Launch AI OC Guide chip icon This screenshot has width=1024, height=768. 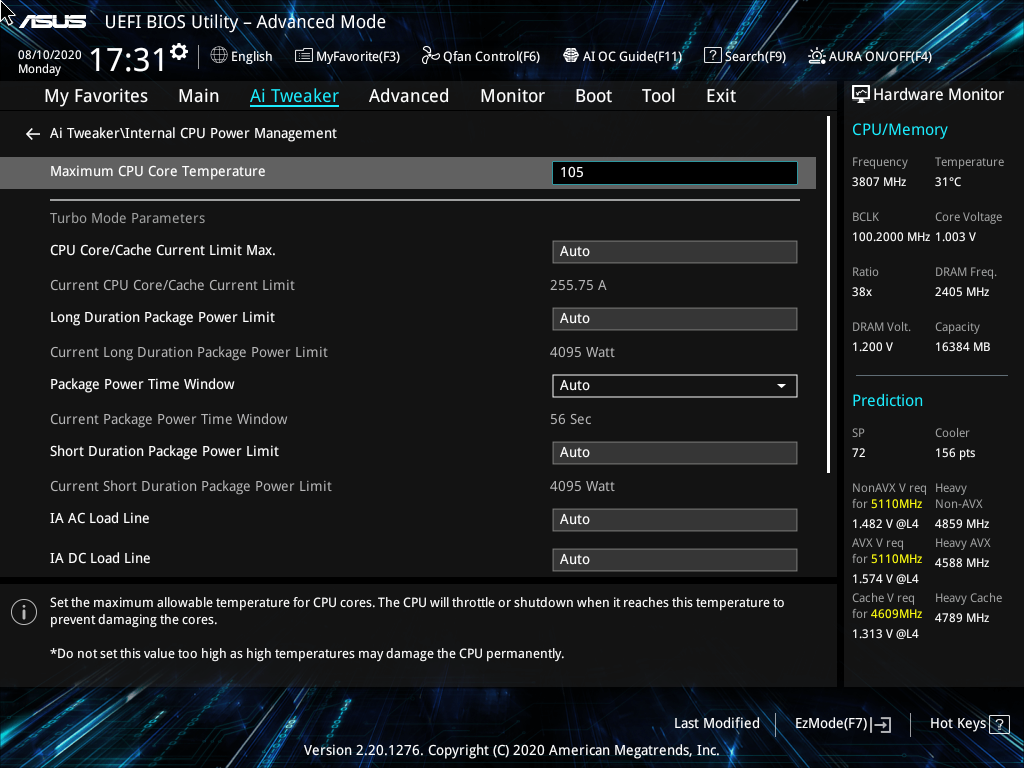tap(571, 56)
